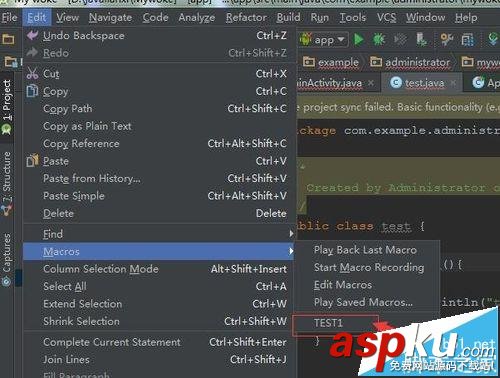Open the Tools menu
The height and width of the screenshot is (378, 500).
(x=353, y=17)
